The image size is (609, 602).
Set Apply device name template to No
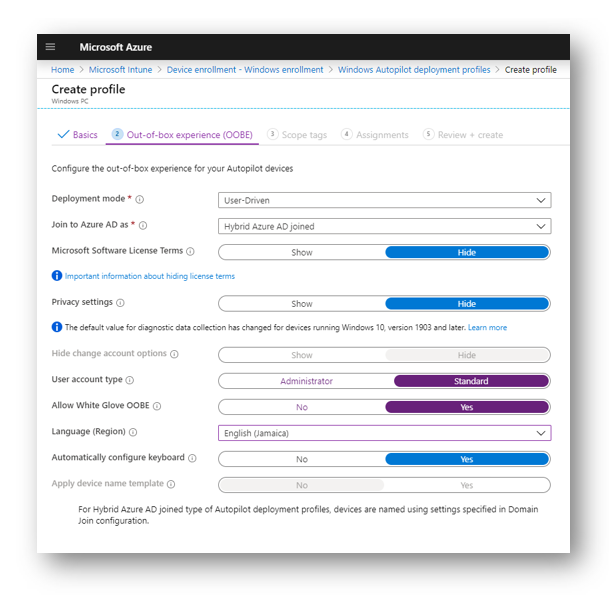tap(302, 485)
